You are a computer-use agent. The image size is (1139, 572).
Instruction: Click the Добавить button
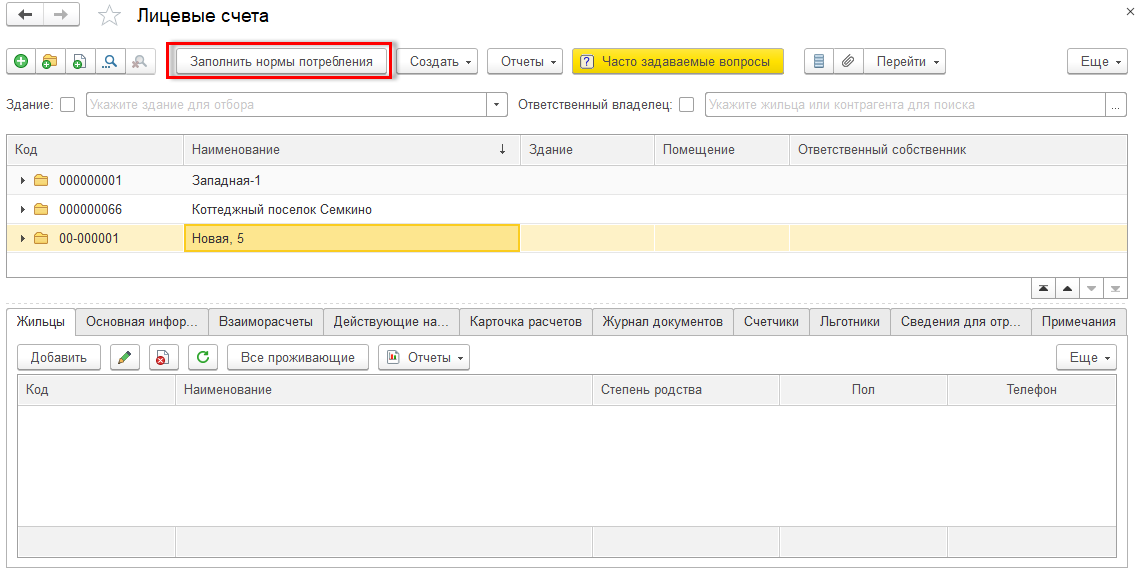(x=59, y=357)
